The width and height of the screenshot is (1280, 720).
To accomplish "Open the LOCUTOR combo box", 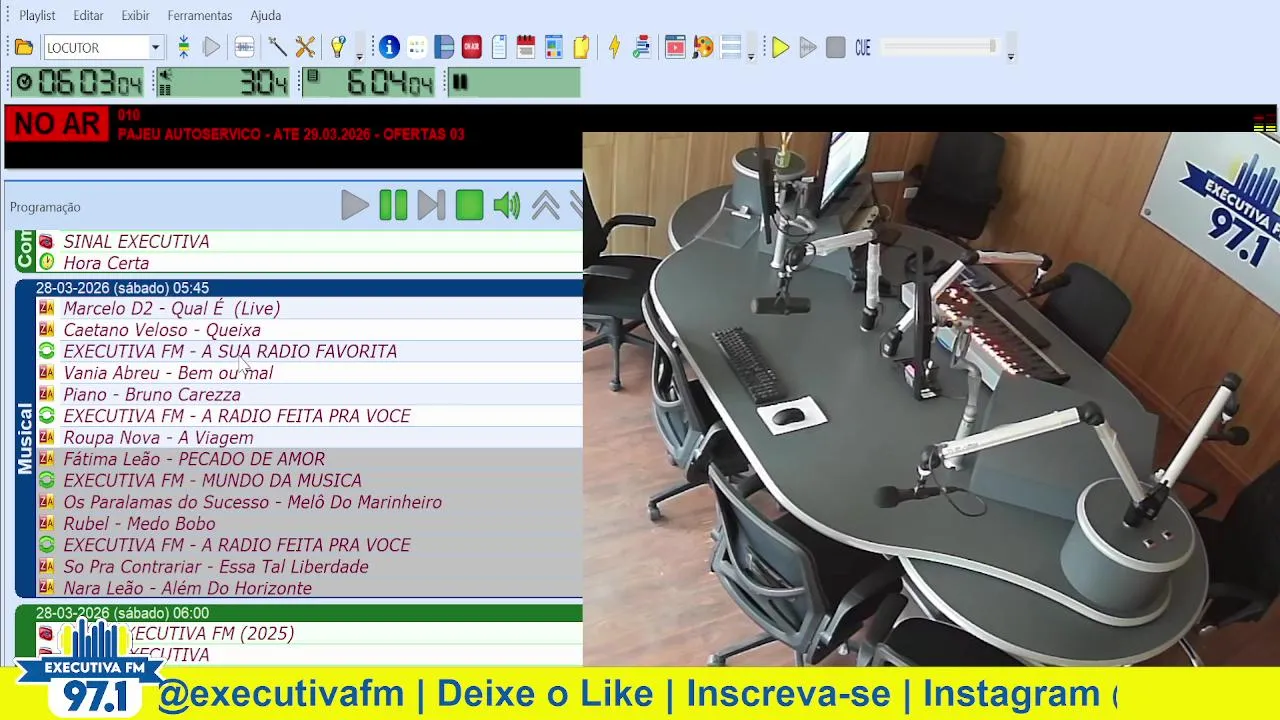I will tap(102, 47).
